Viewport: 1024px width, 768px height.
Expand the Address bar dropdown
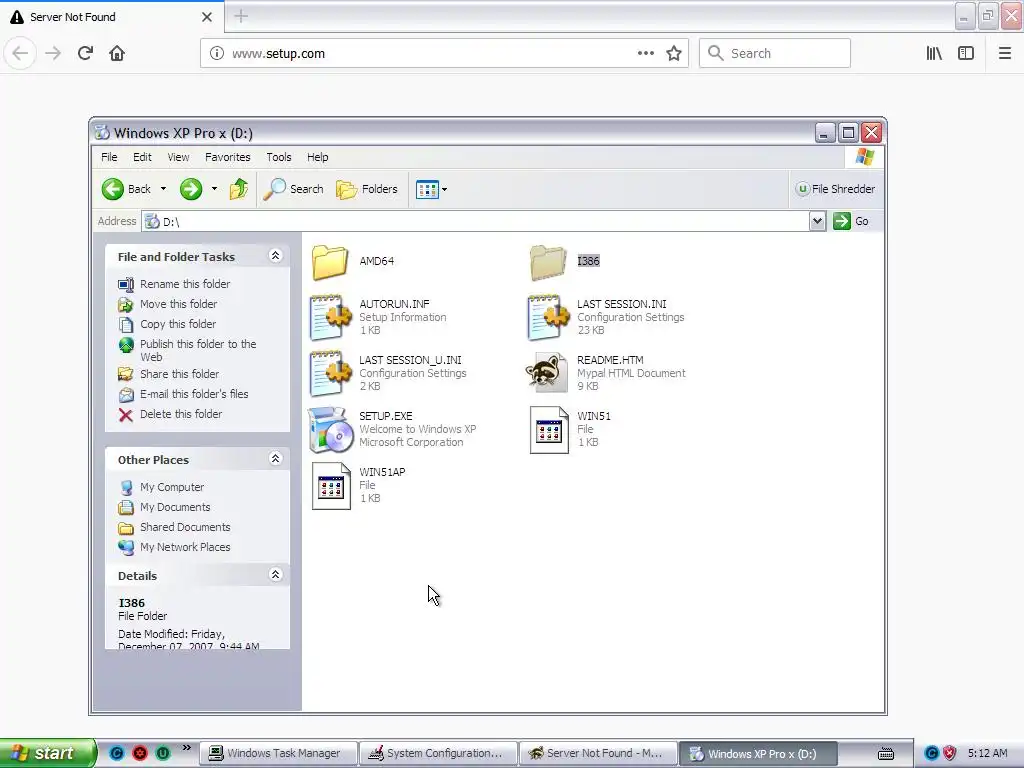point(817,221)
